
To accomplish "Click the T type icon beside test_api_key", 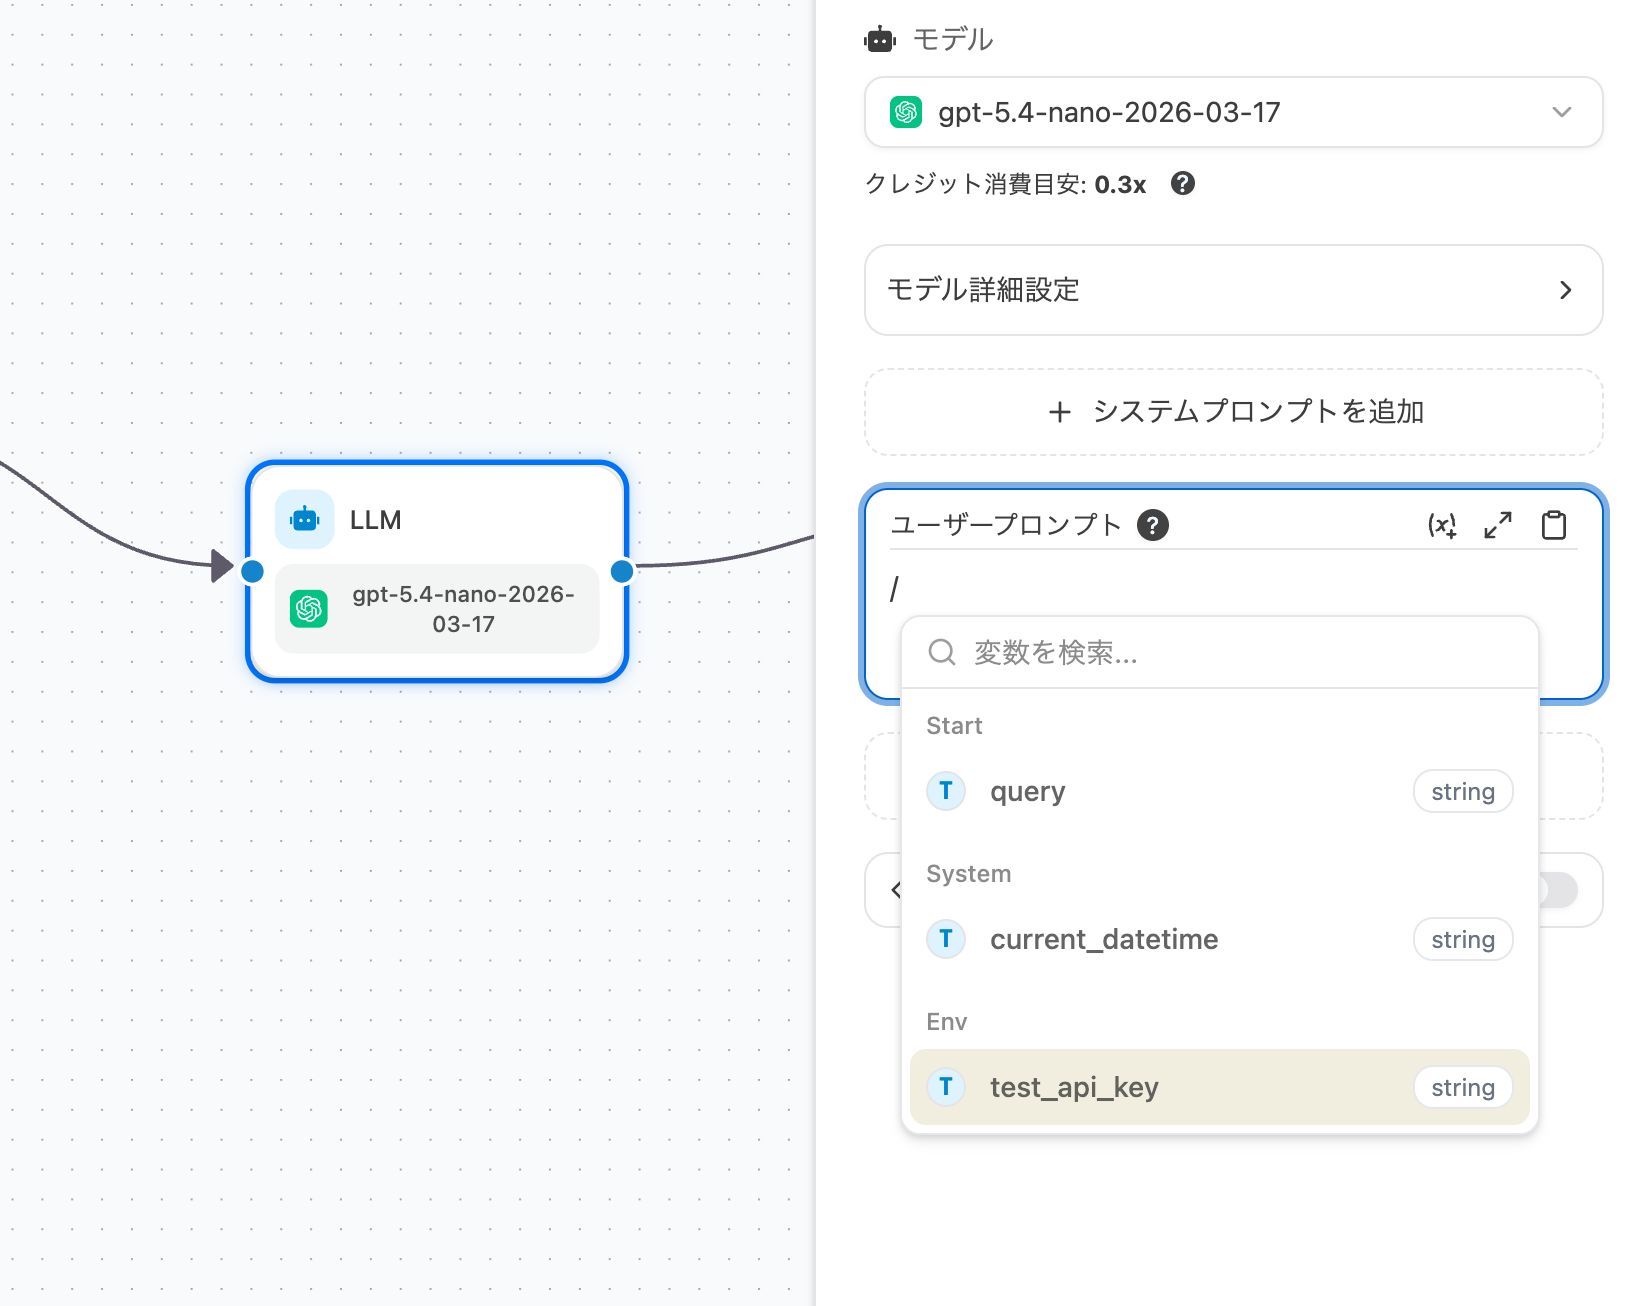I will pos(946,1087).
